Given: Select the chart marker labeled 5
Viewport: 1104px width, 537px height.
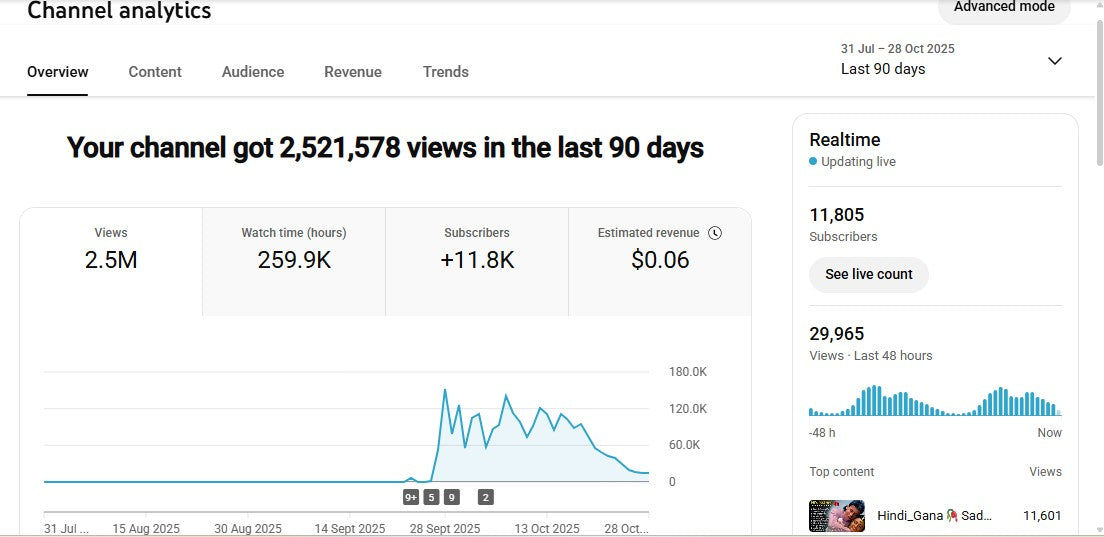Looking at the screenshot, I should click(x=431, y=497).
